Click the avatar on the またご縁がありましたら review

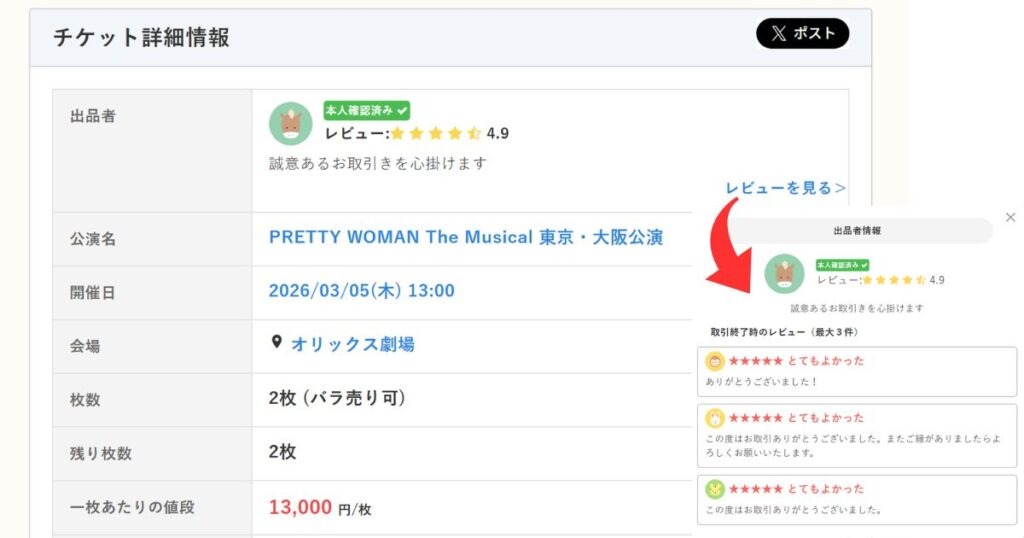pos(715,418)
